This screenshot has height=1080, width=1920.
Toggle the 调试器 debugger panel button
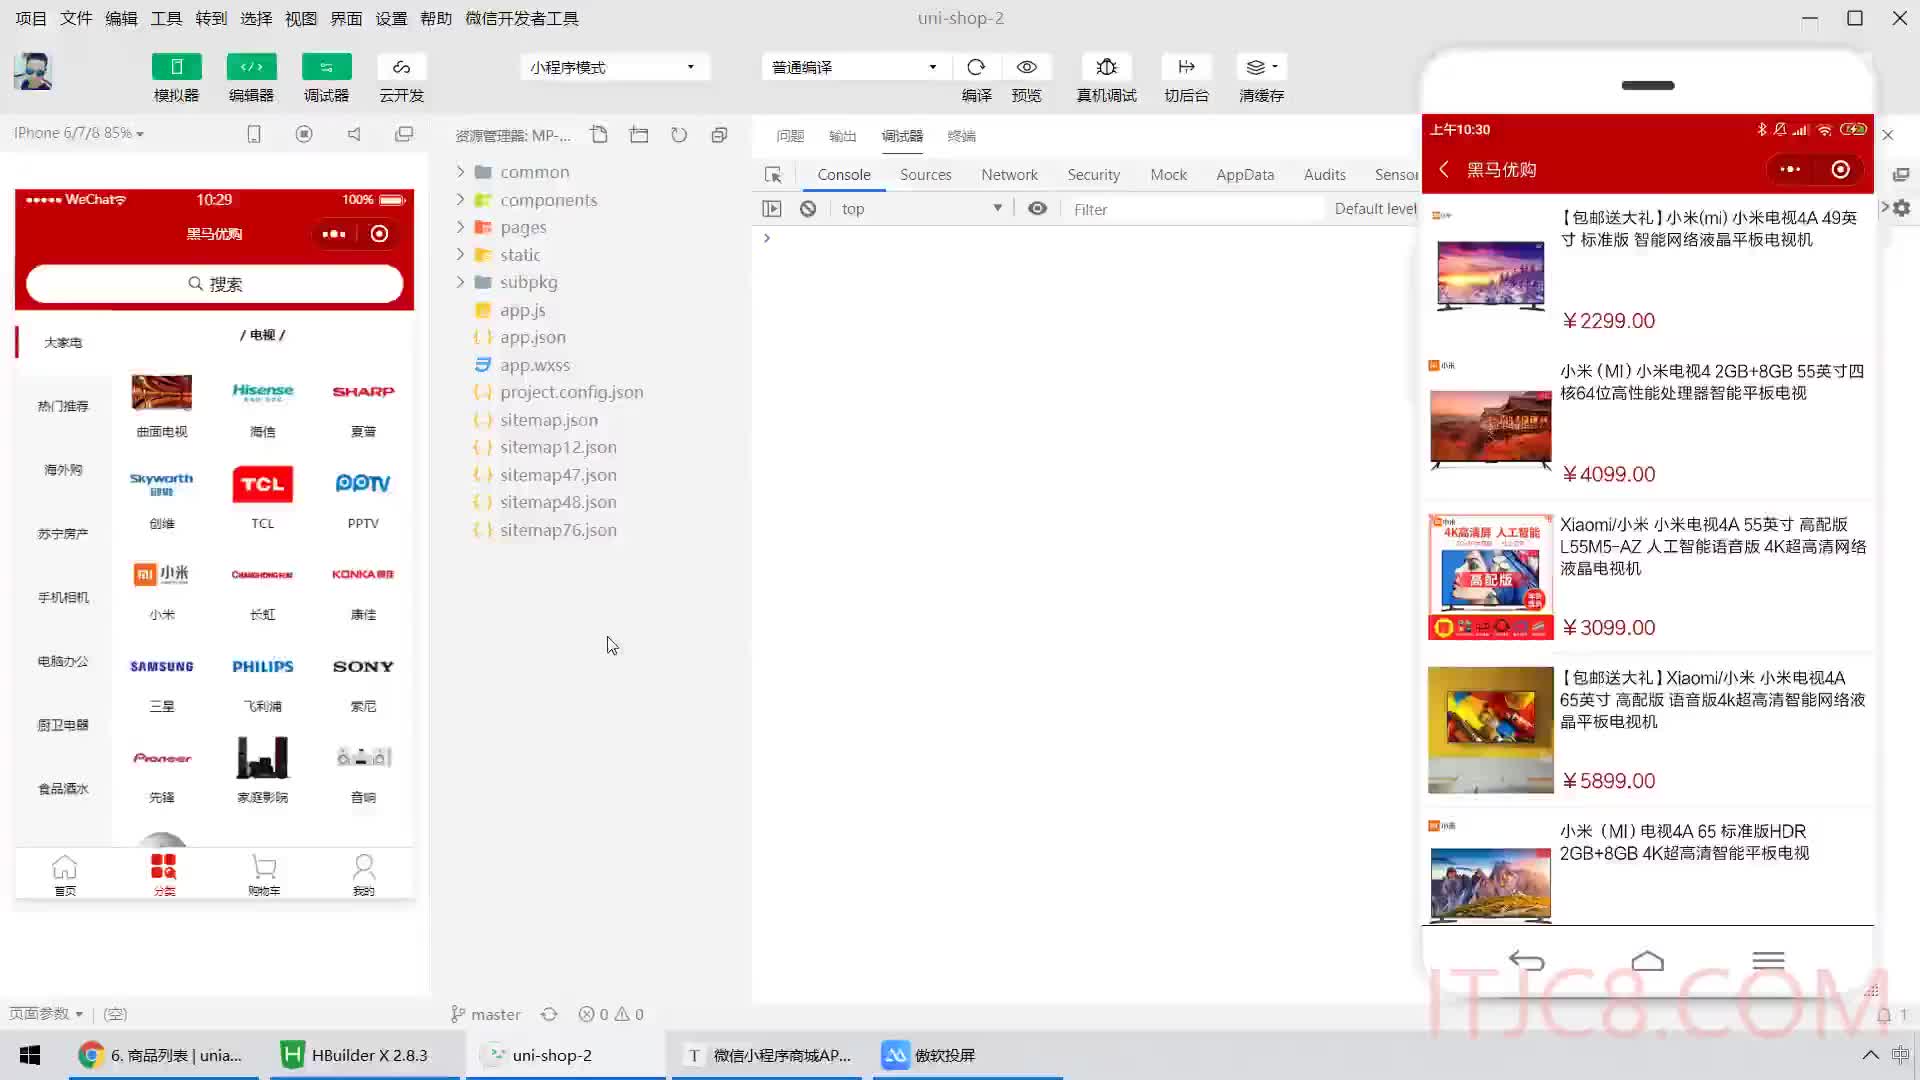326,67
